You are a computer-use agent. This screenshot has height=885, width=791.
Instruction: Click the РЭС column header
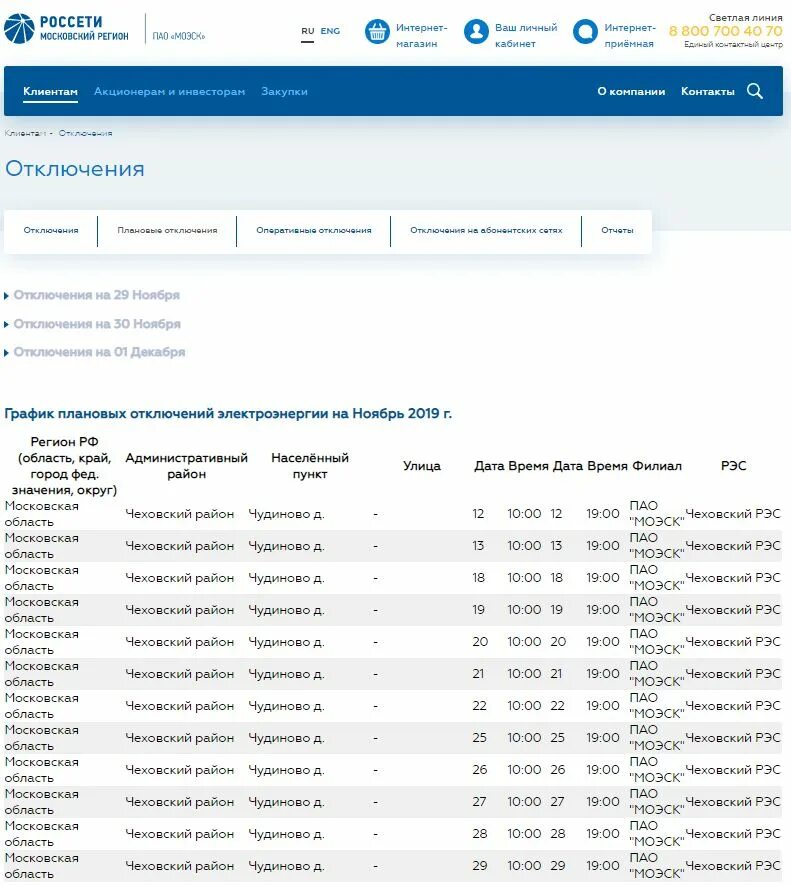tap(733, 466)
